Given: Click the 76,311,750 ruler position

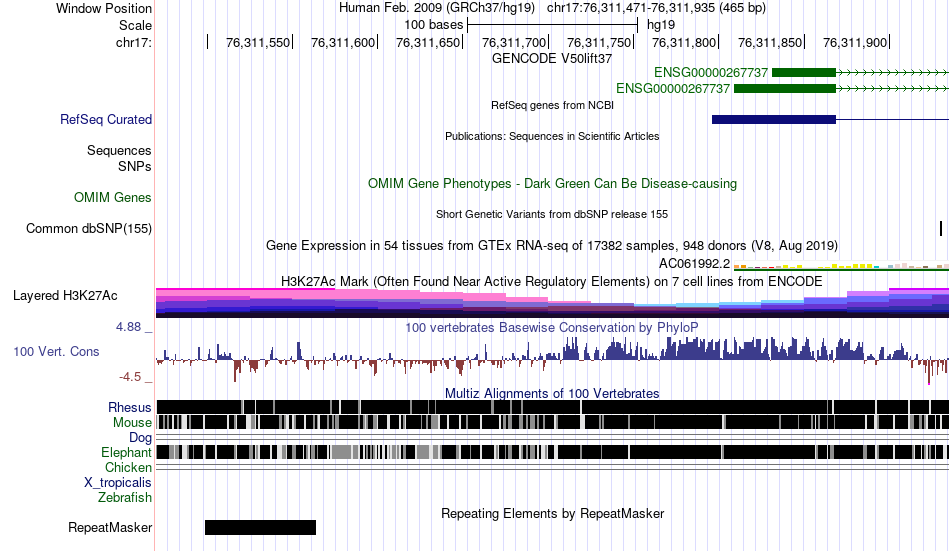Looking at the screenshot, I should coord(599,42).
